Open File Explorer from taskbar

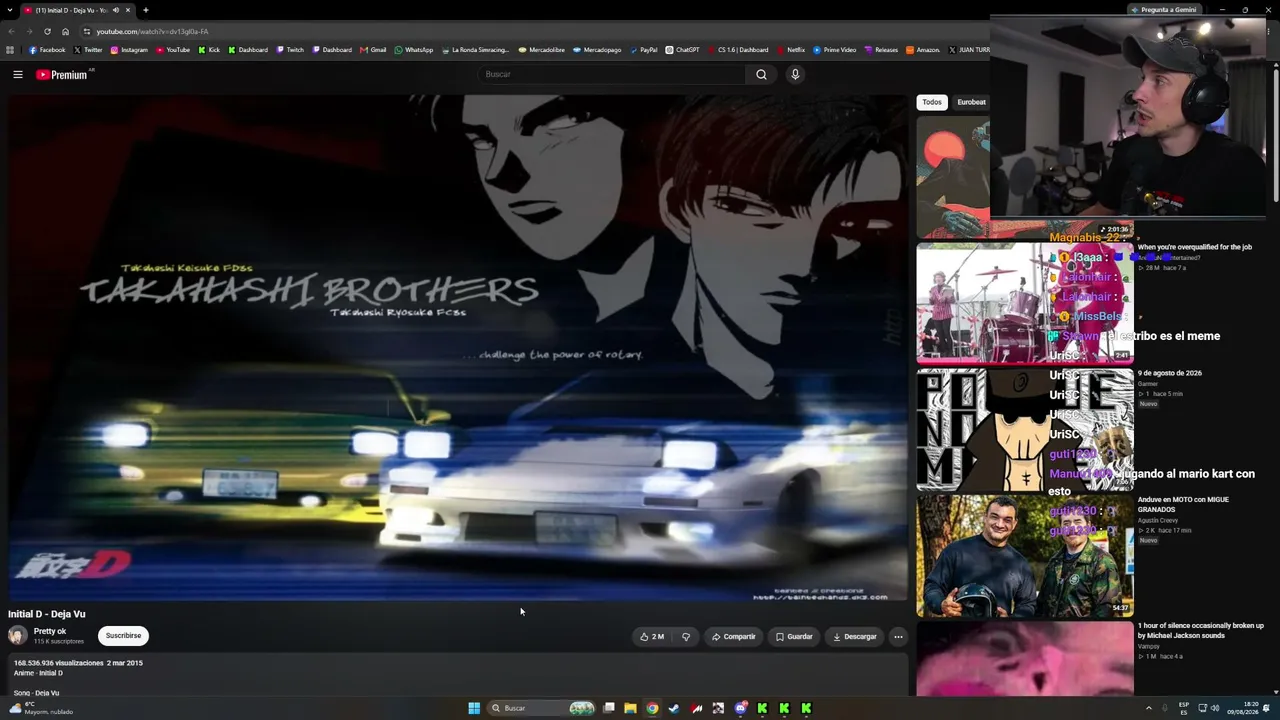630,708
